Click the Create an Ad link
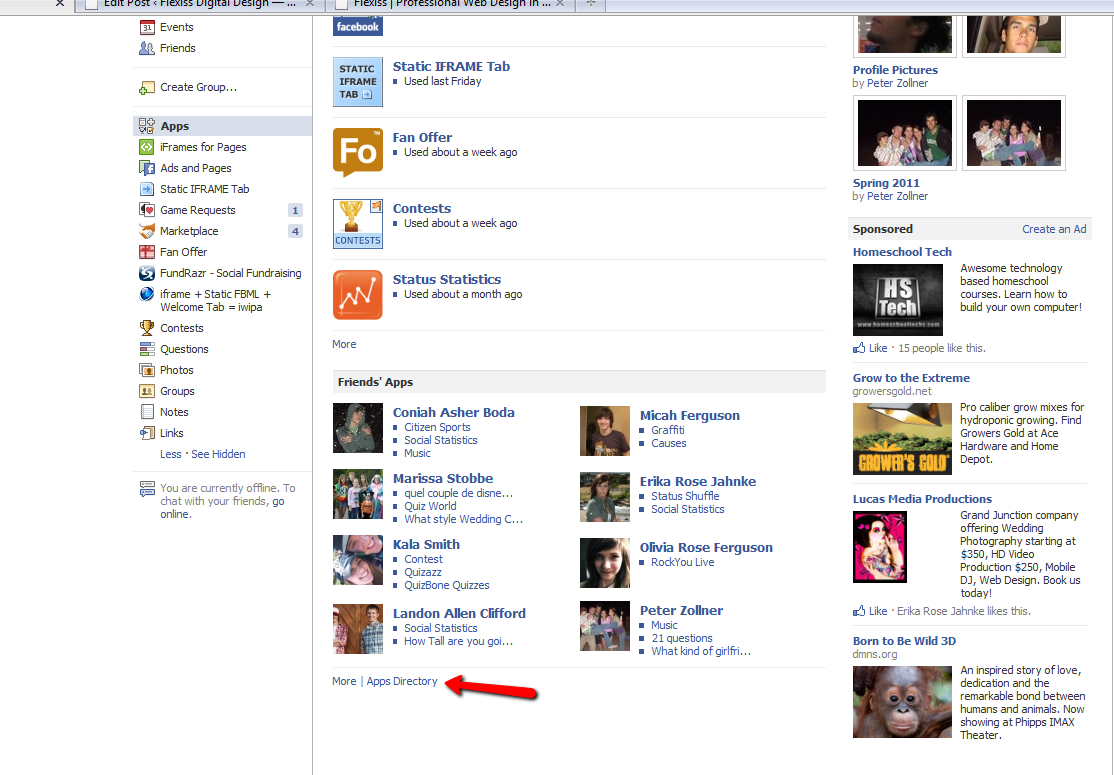1114x775 pixels. click(x=1054, y=229)
